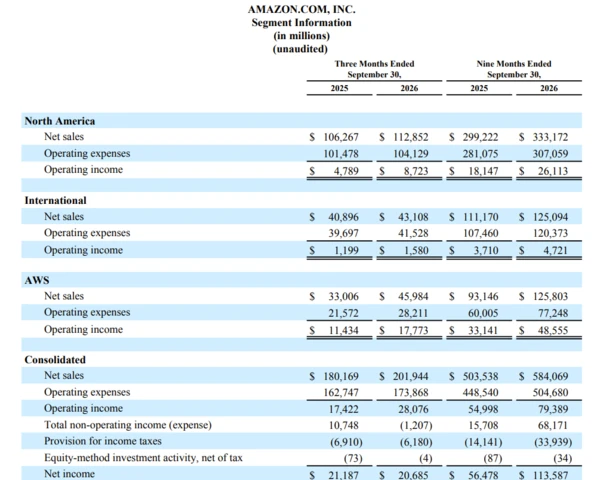Click the "Net sales" label under North America
600x480 pixels.
[x=64, y=137]
